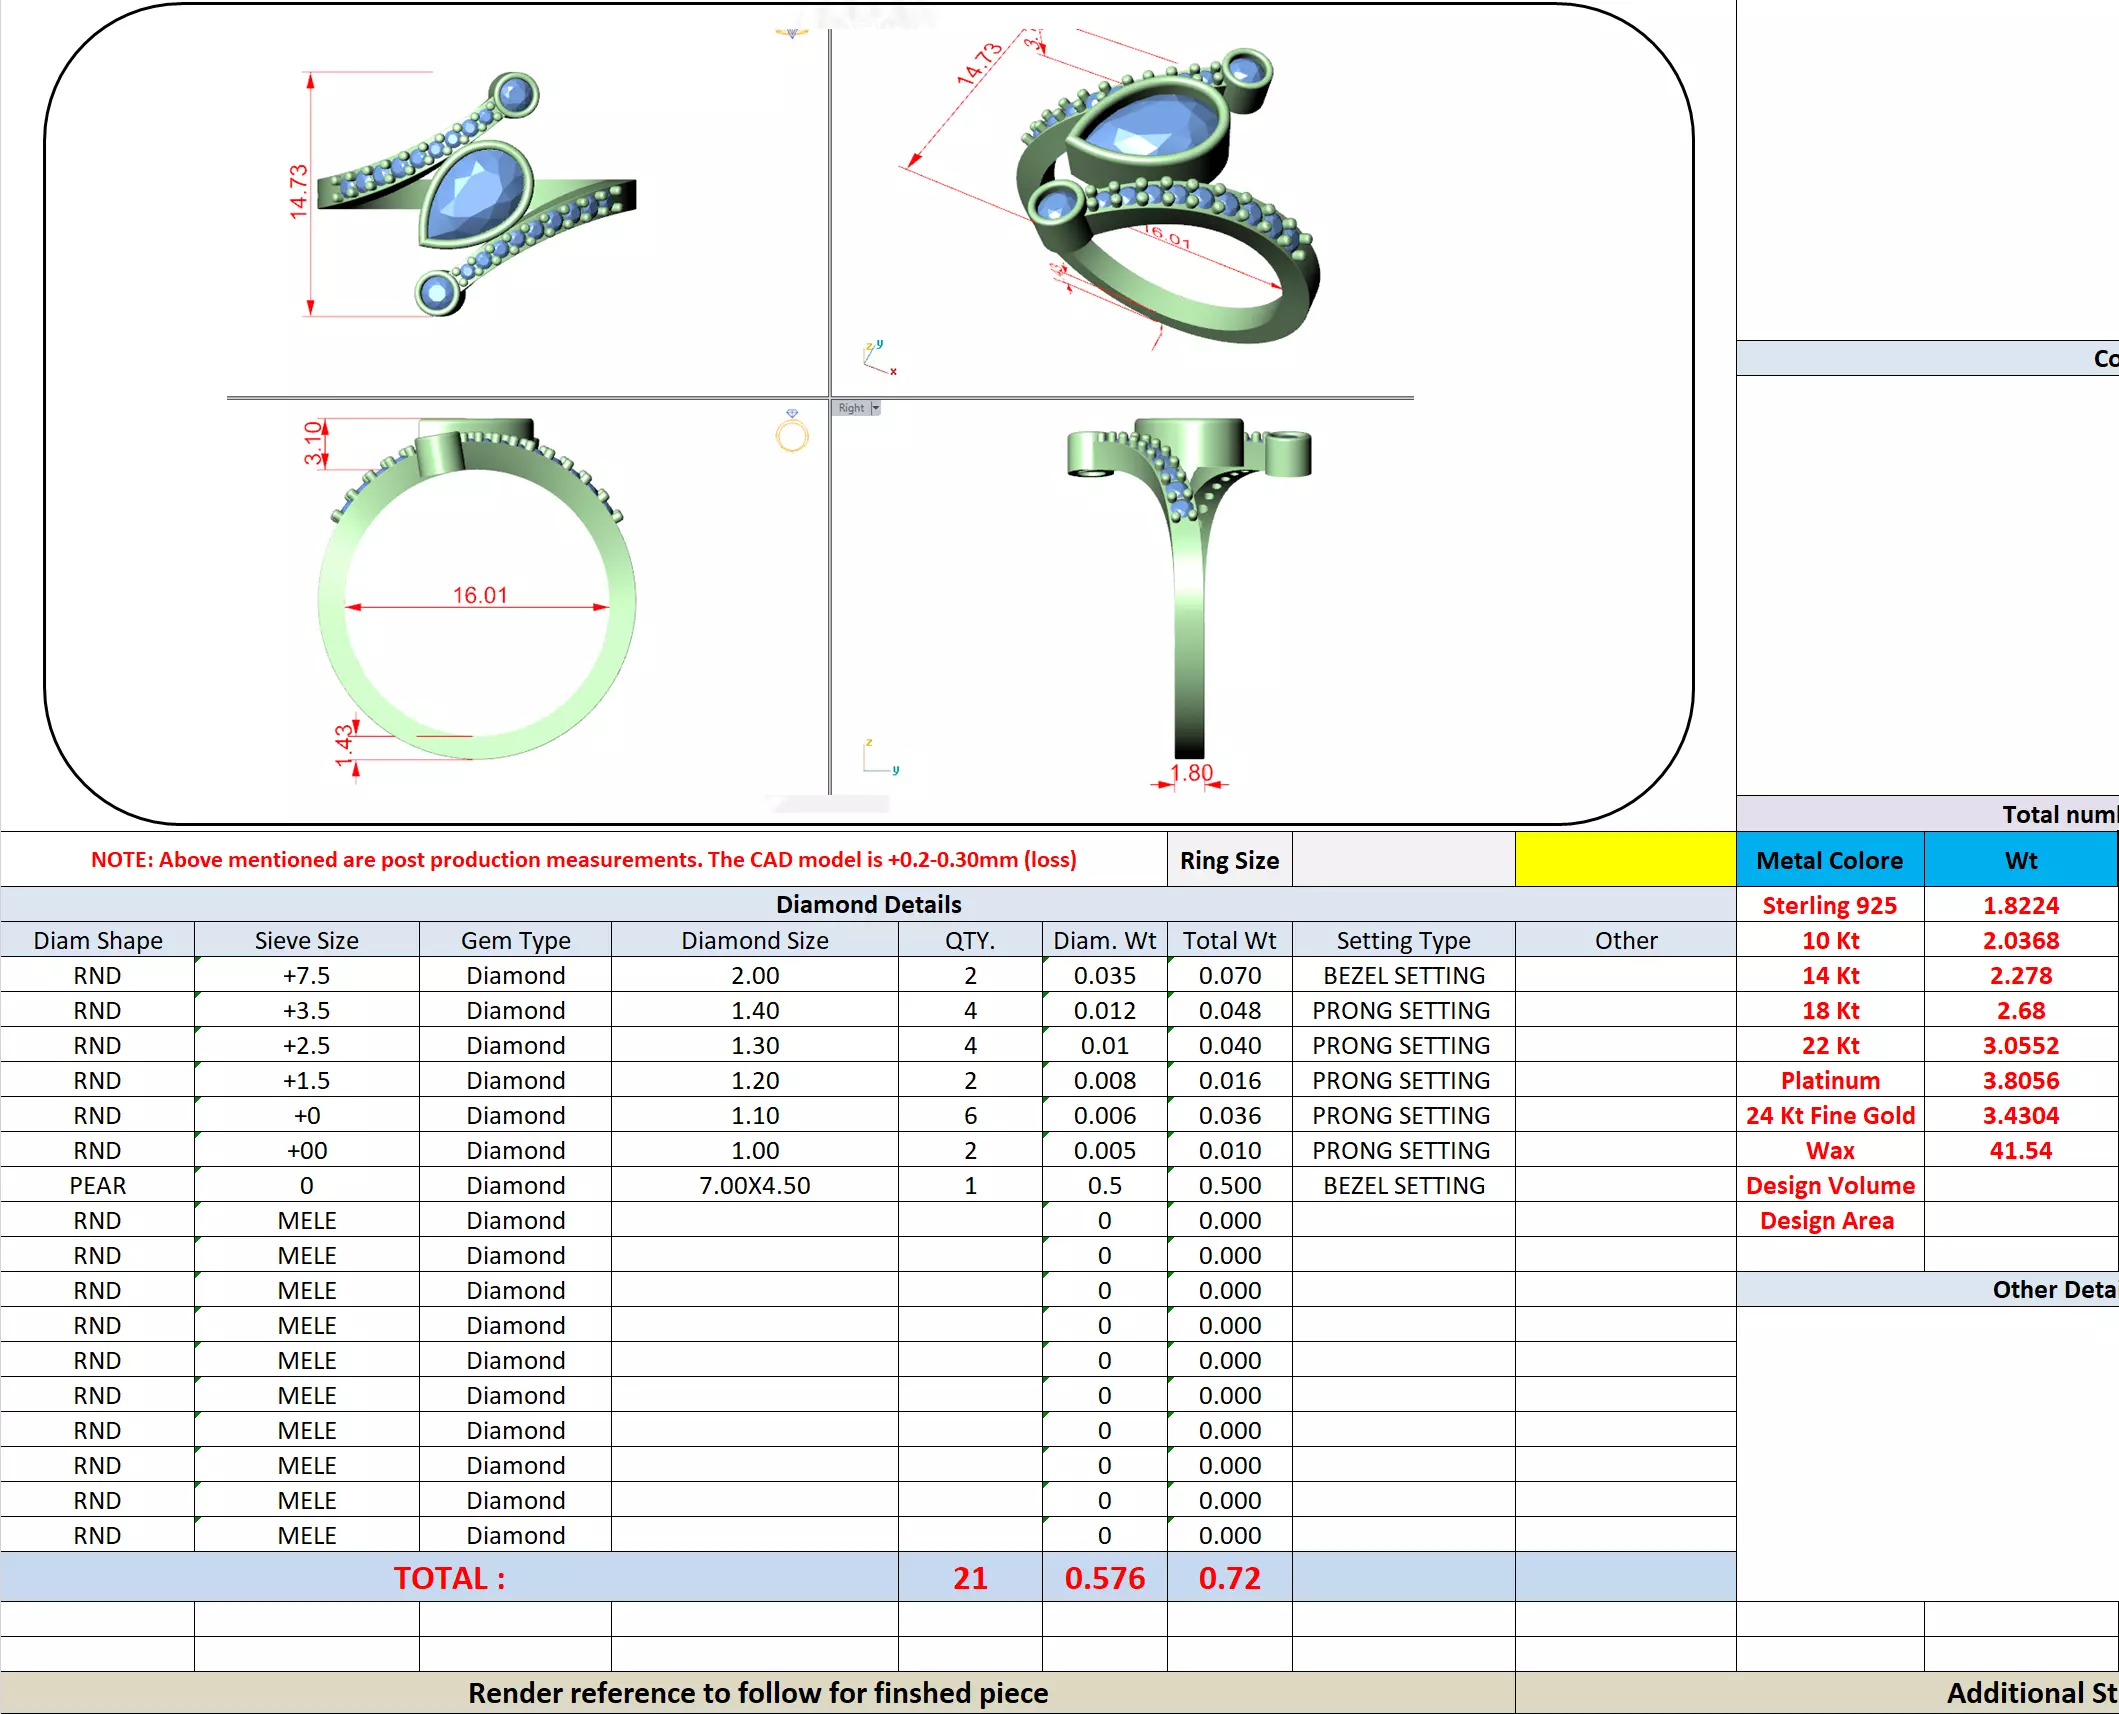Screen dimensions: 2119x1714
Task: Select the Sieve Size column header
Action: [x=306, y=940]
